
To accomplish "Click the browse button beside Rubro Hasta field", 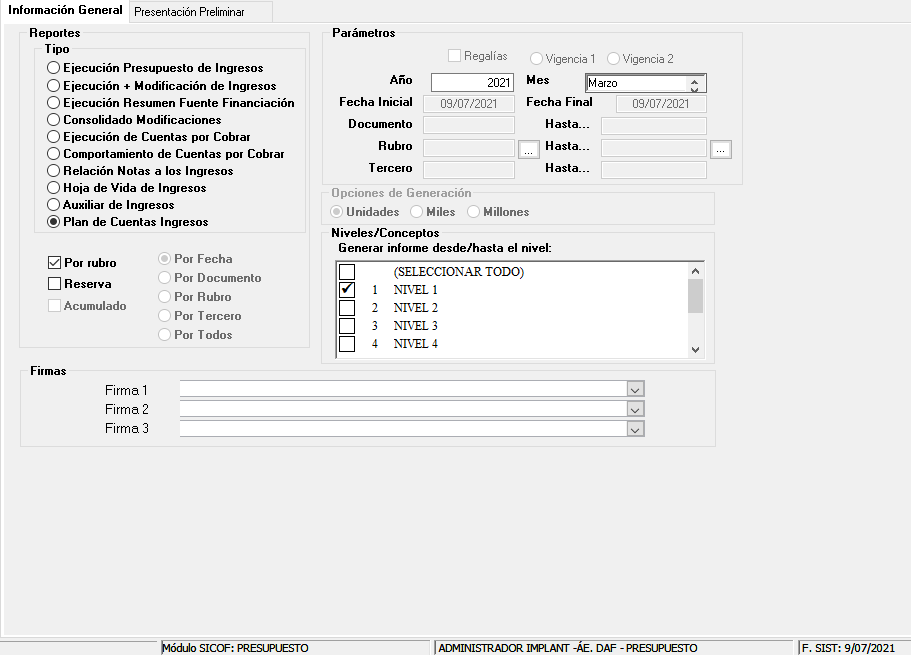I will click(721, 149).
